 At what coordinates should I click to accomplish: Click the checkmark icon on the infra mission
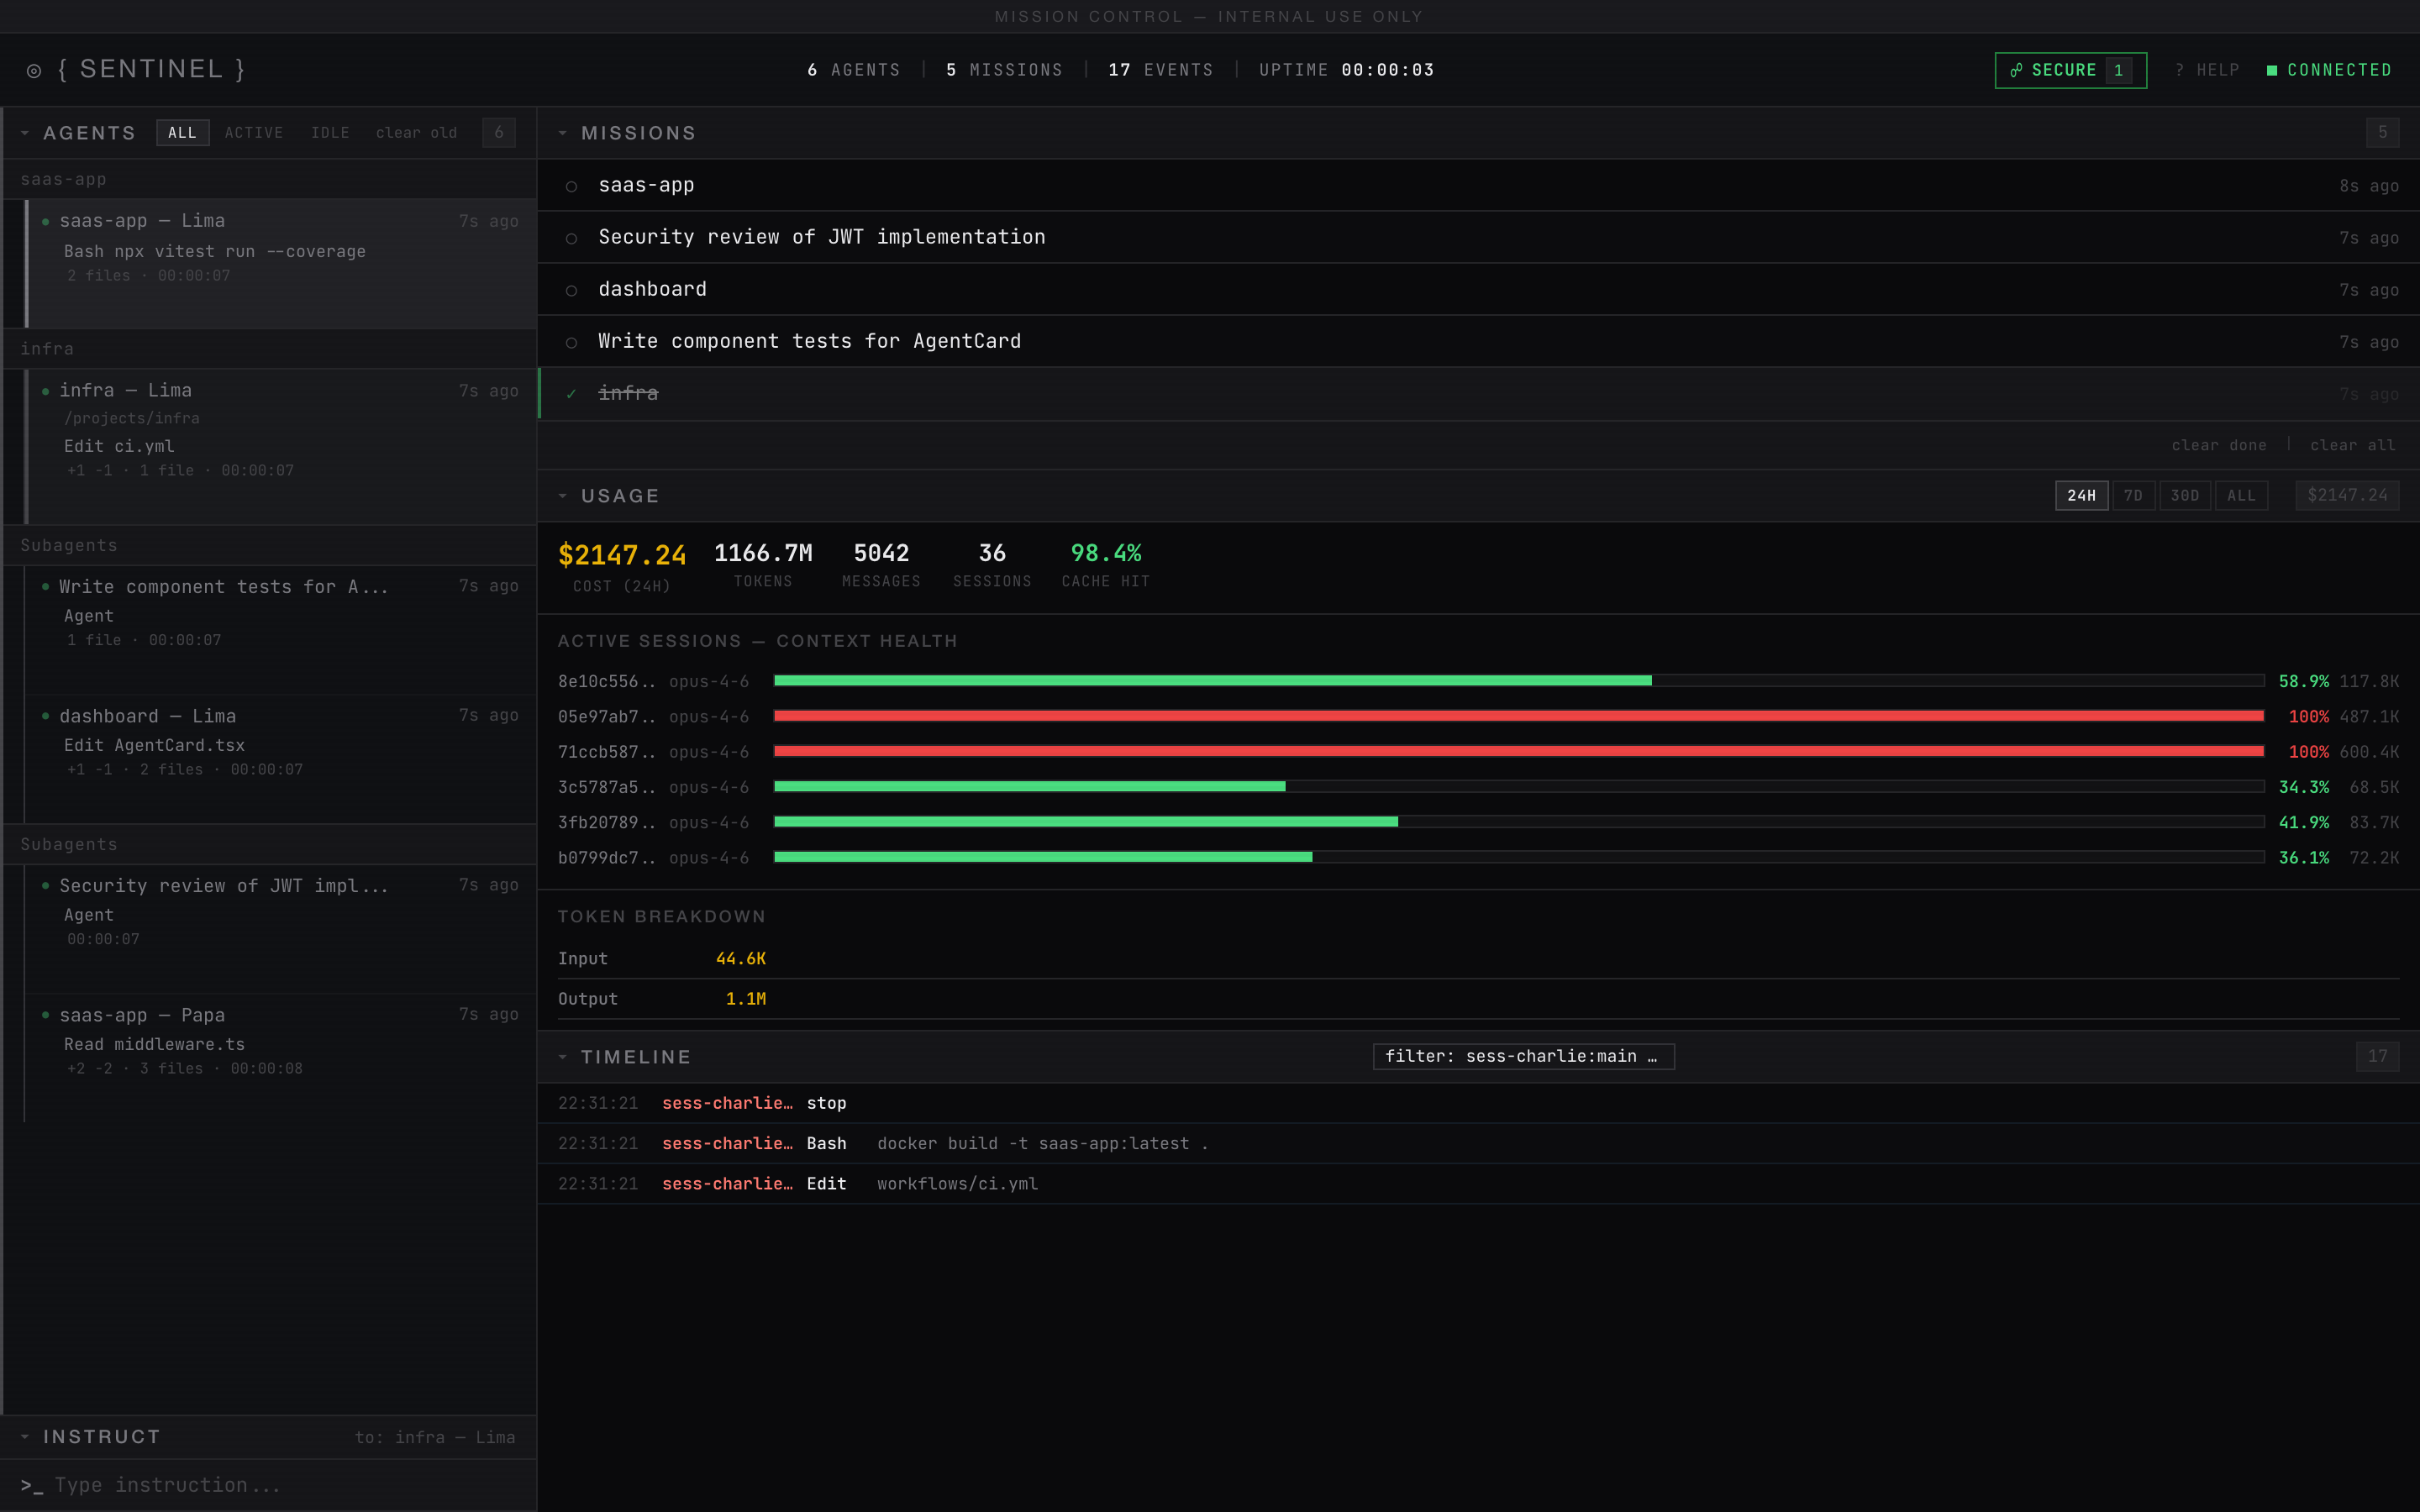[571, 394]
